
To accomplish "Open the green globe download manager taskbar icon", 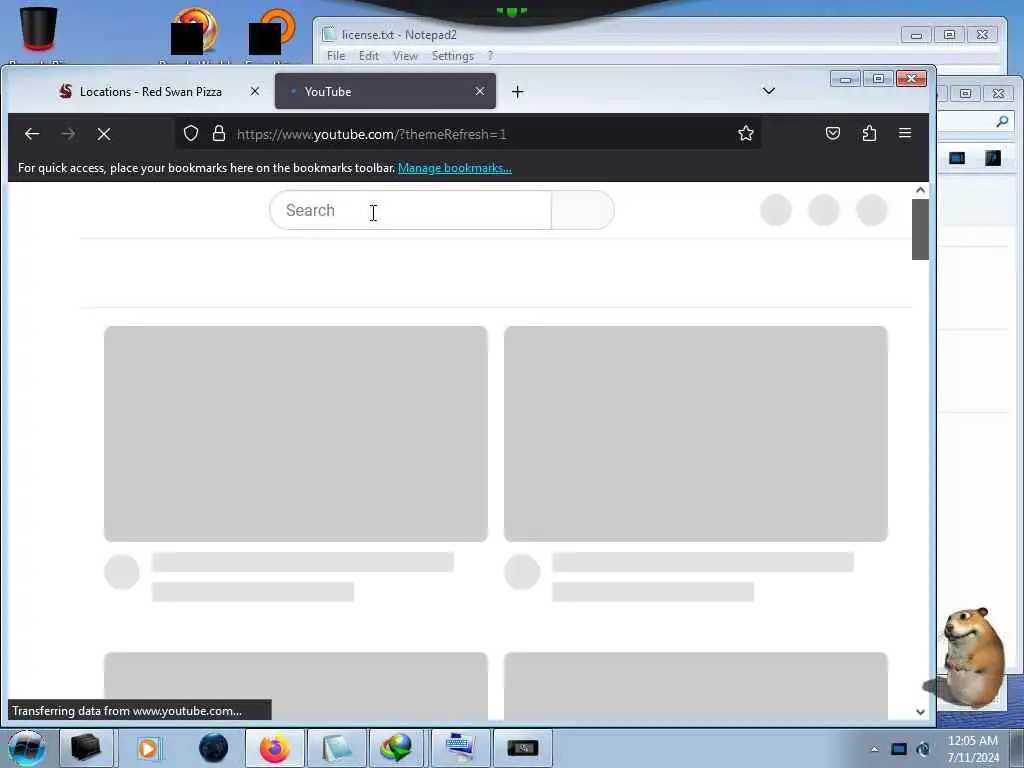I will click(x=397, y=748).
